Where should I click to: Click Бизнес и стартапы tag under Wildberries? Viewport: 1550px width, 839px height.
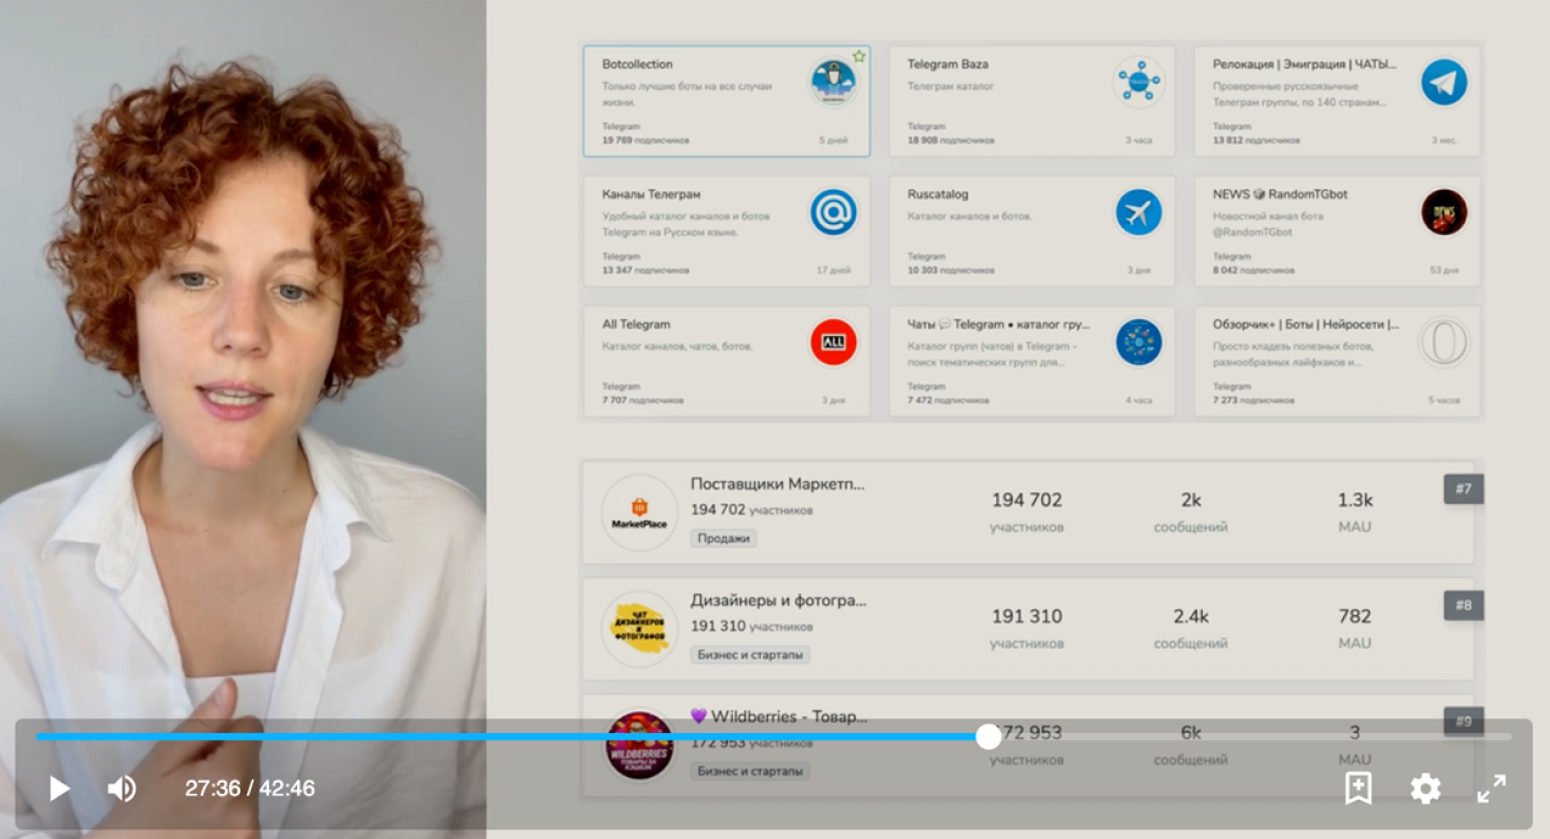tap(750, 771)
